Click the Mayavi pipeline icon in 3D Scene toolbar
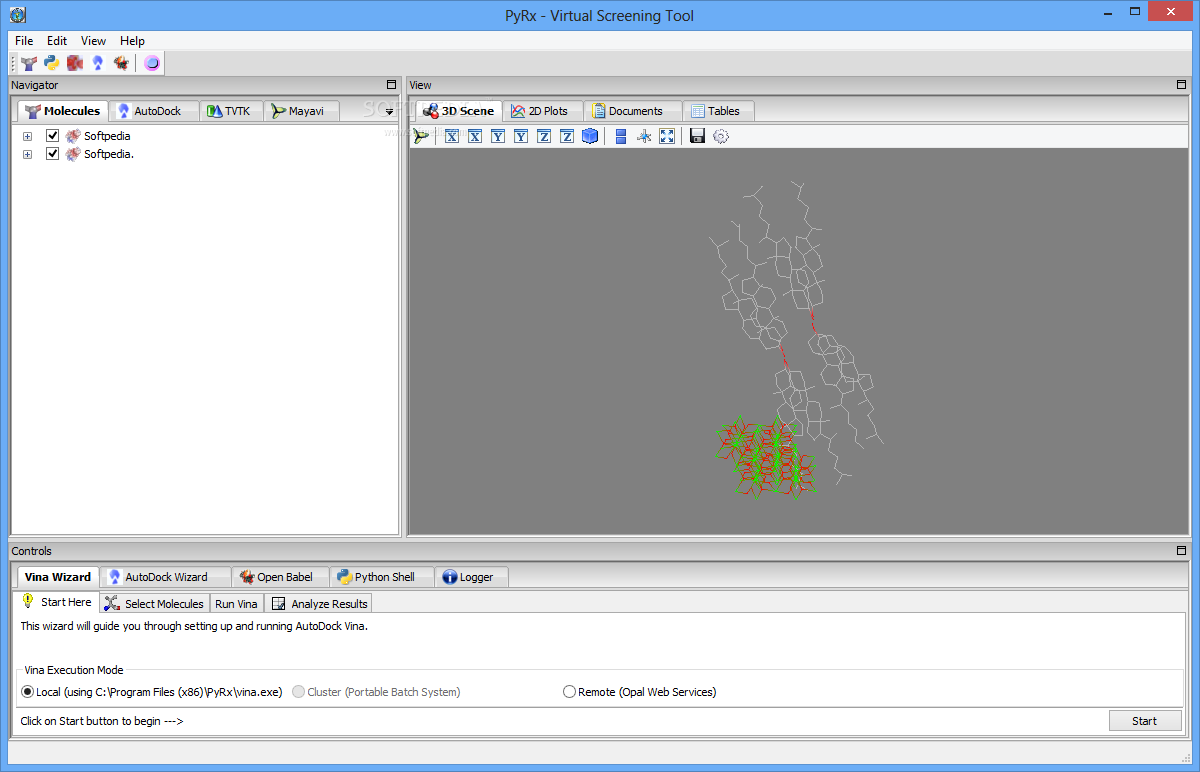 [x=420, y=136]
